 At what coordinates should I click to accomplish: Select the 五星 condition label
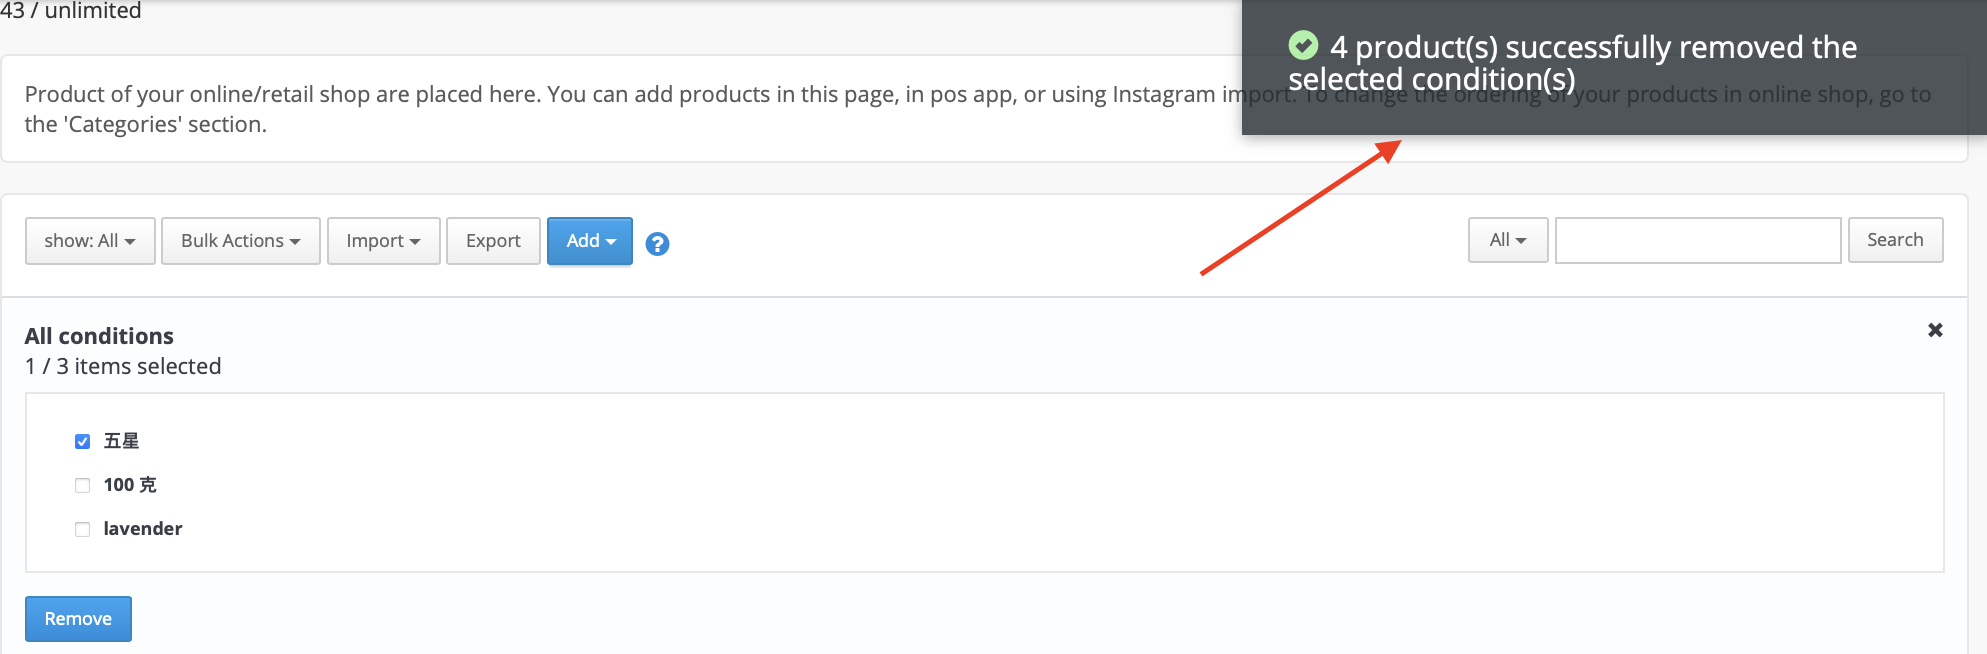coord(121,441)
